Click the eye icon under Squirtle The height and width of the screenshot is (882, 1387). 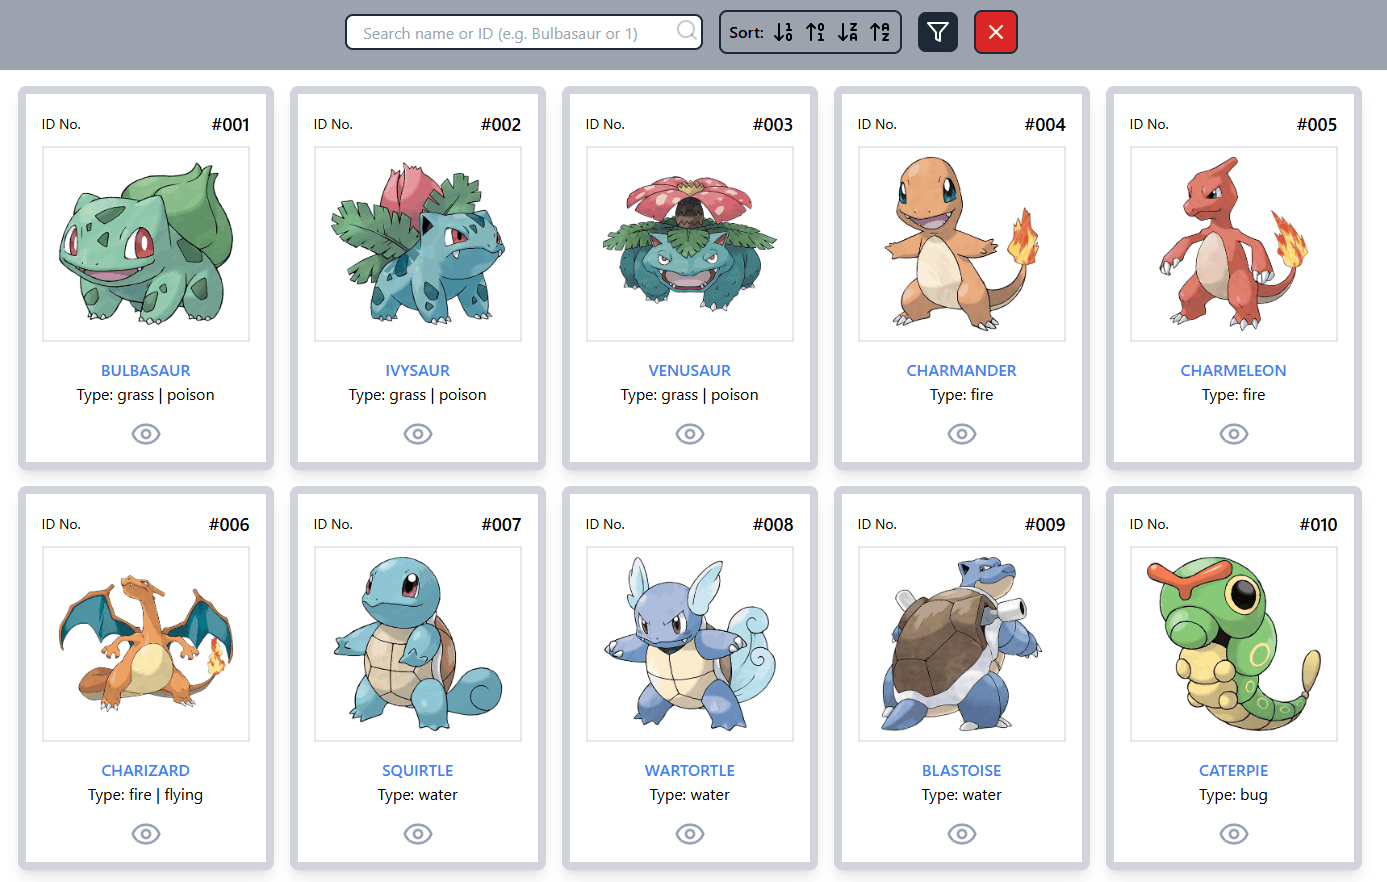point(418,834)
